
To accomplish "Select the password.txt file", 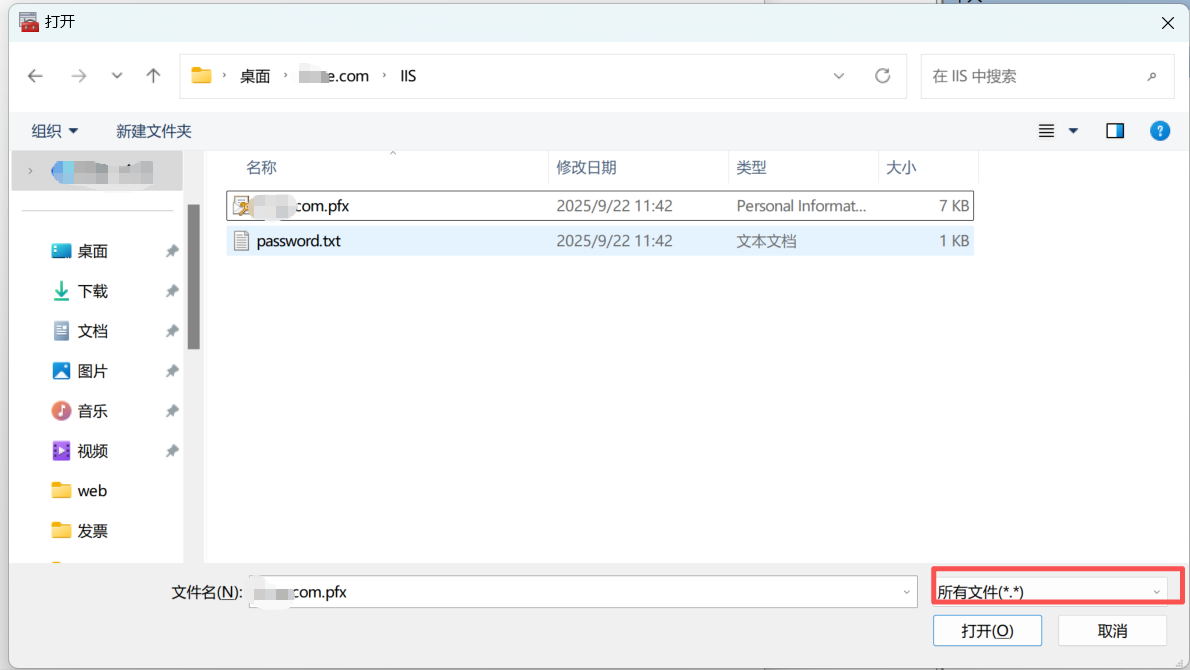I will click(298, 241).
